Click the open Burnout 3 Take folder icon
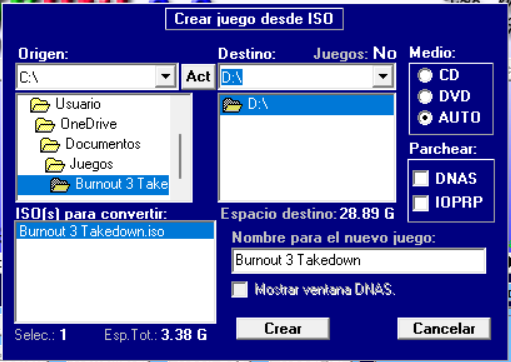The height and width of the screenshot is (362, 511). 60,185
